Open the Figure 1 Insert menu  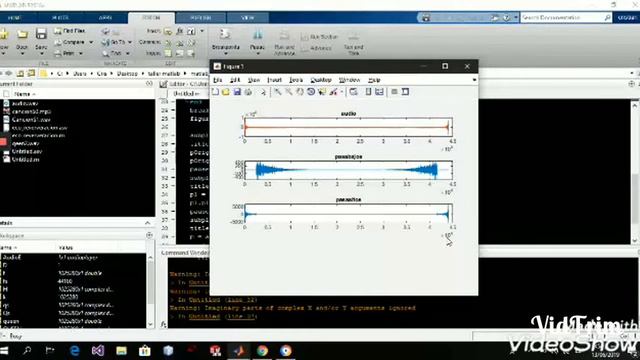(x=274, y=80)
